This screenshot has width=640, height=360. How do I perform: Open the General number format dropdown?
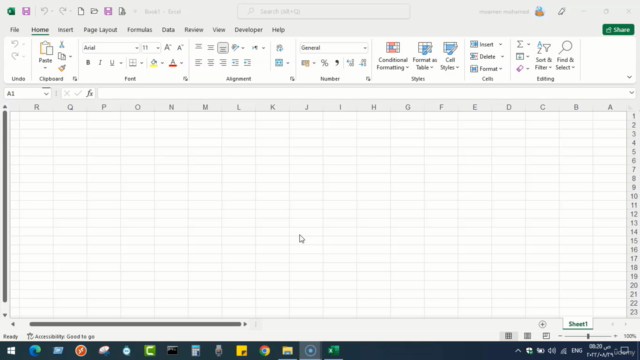point(365,48)
